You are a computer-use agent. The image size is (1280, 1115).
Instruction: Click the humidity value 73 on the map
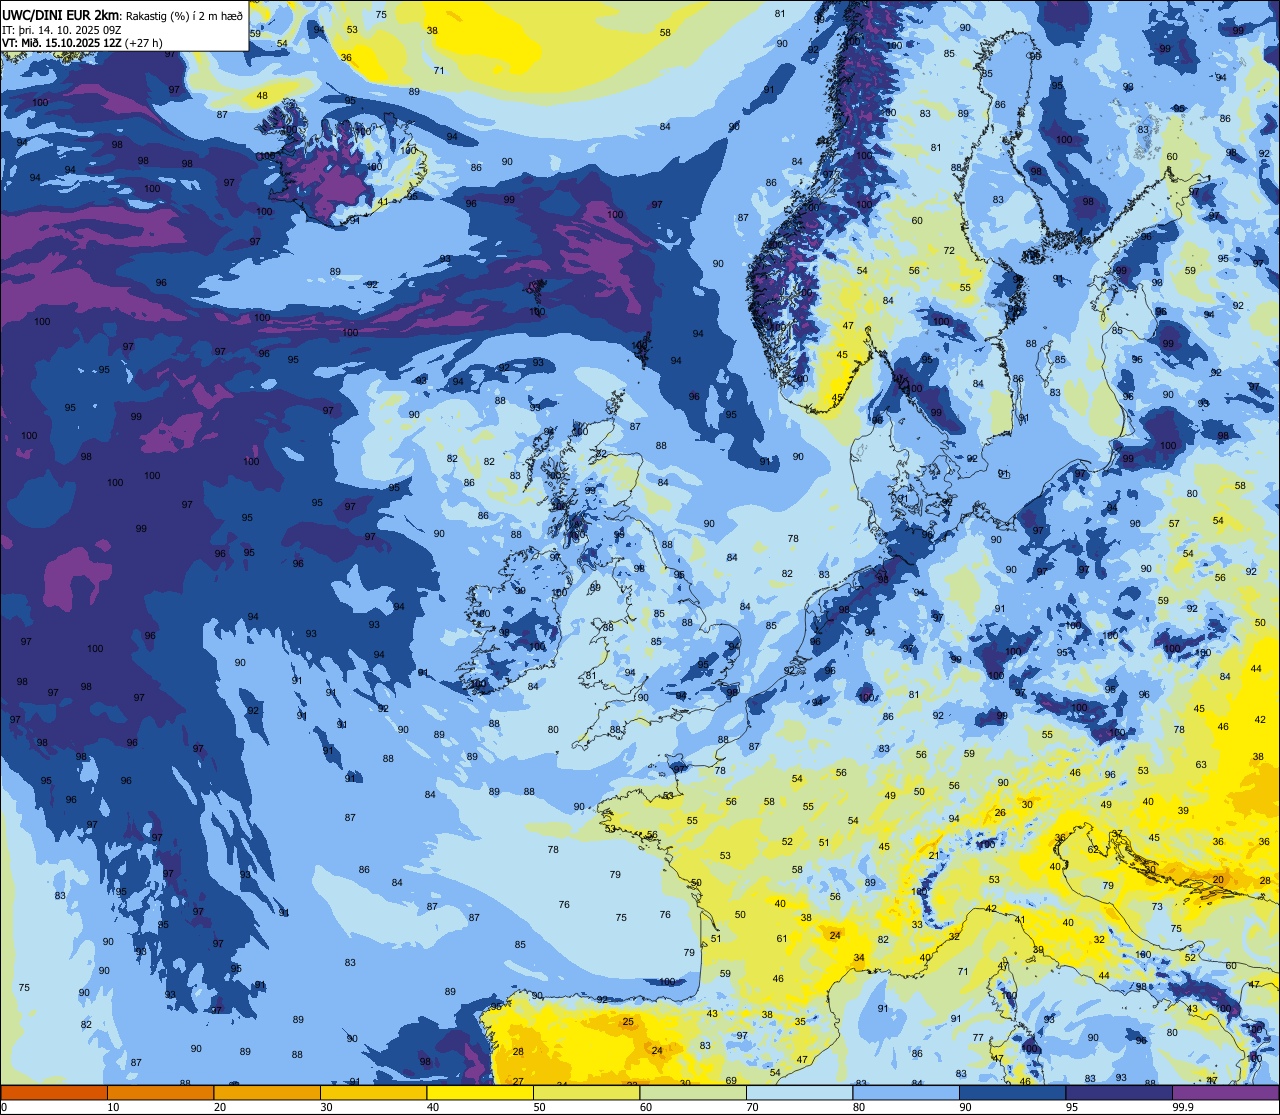[1157, 906]
